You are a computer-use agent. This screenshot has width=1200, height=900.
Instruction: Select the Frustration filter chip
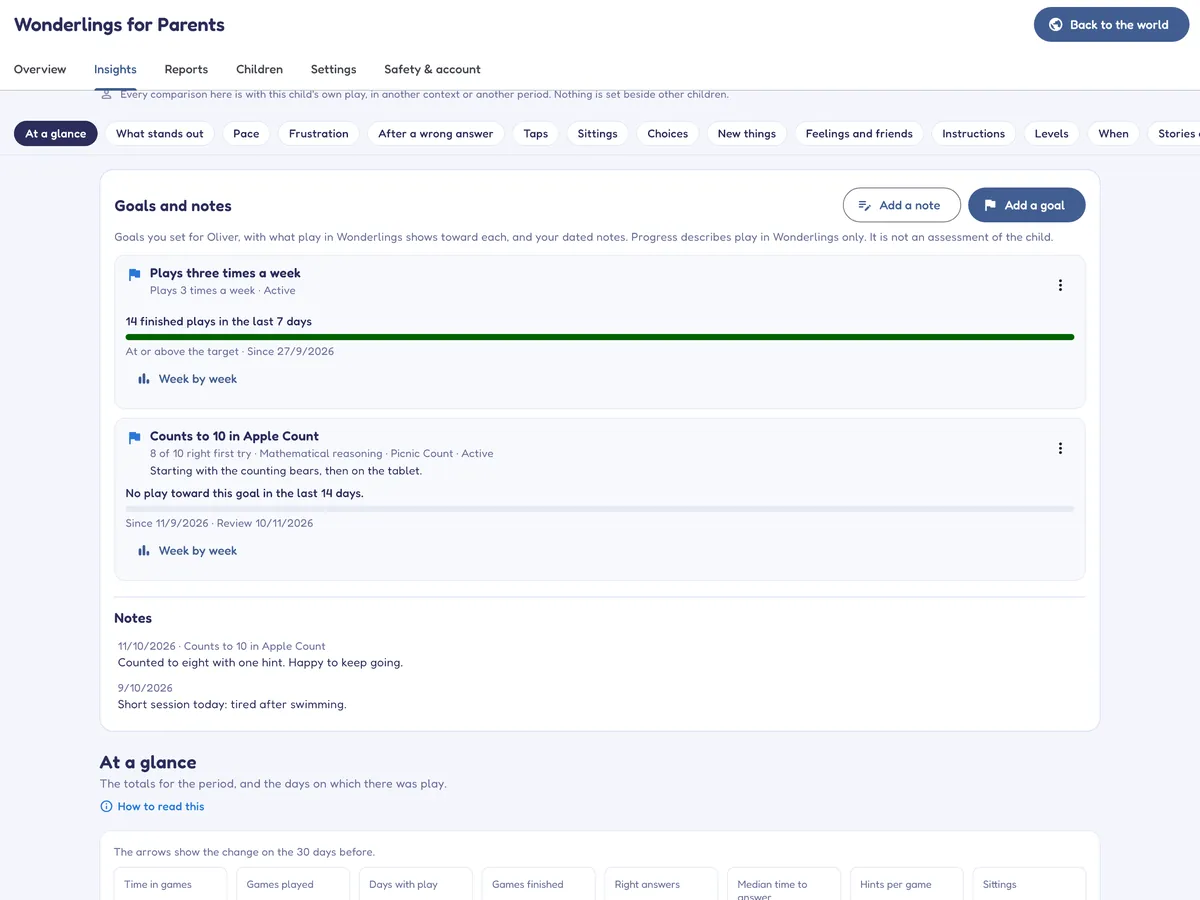click(x=319, y=134)
